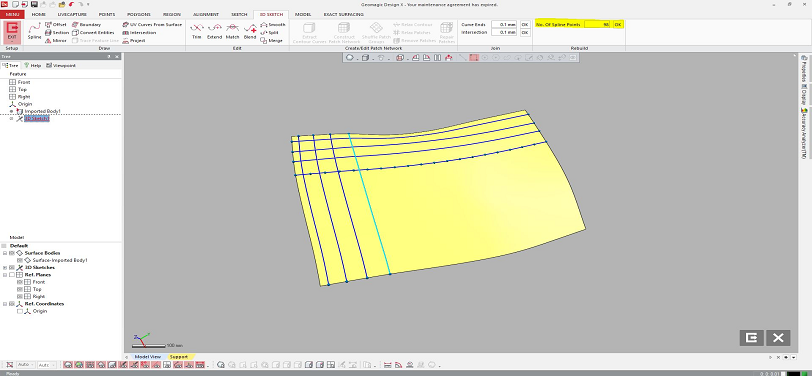Switch to the EXACT SURFACING tab
Image resolution: width=812 pixels, height=376 pixels.
point(344,15)
